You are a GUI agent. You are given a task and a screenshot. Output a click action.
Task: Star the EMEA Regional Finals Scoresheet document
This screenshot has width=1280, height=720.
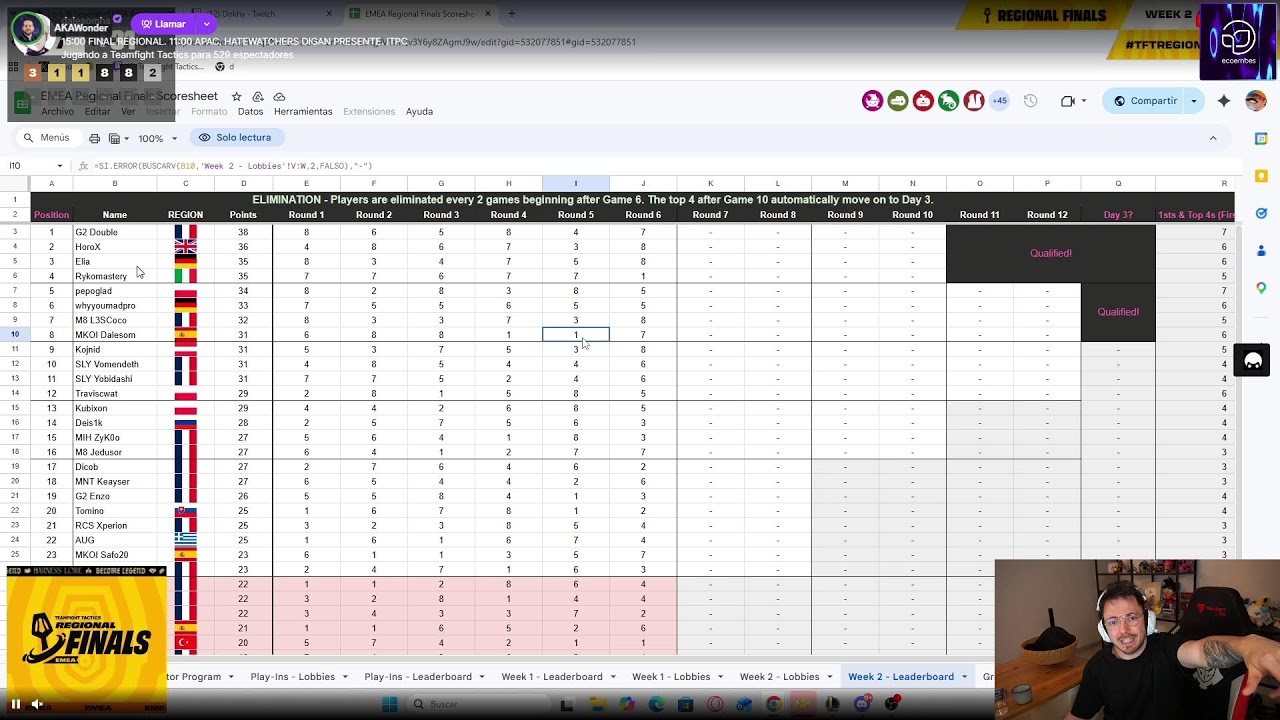[236, 96]
